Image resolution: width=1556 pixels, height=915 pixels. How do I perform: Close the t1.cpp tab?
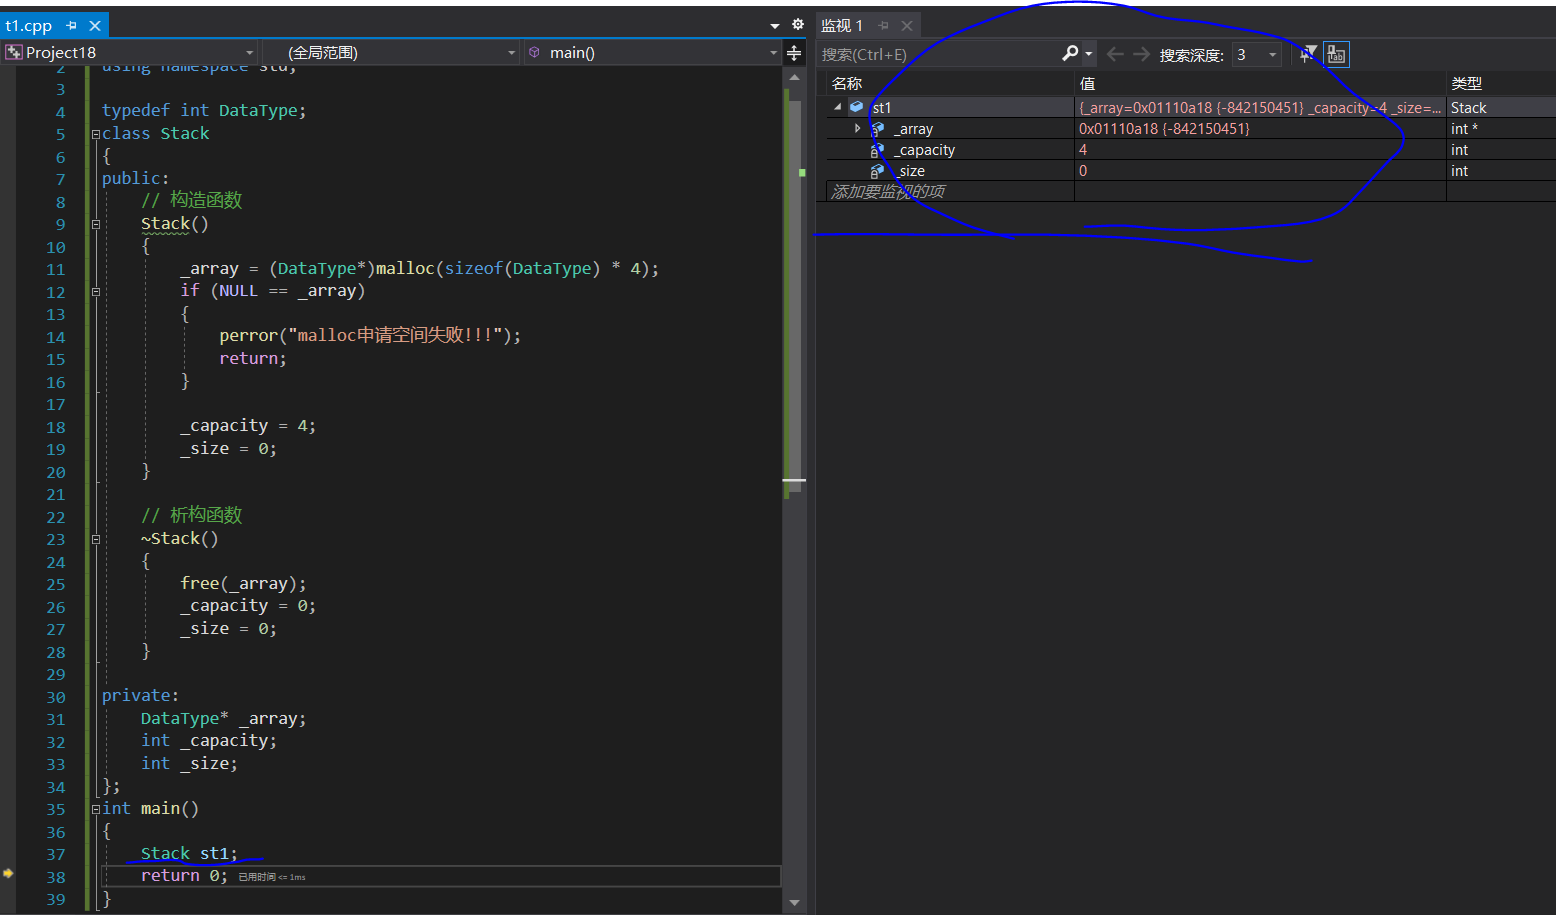tap(95, 25)
